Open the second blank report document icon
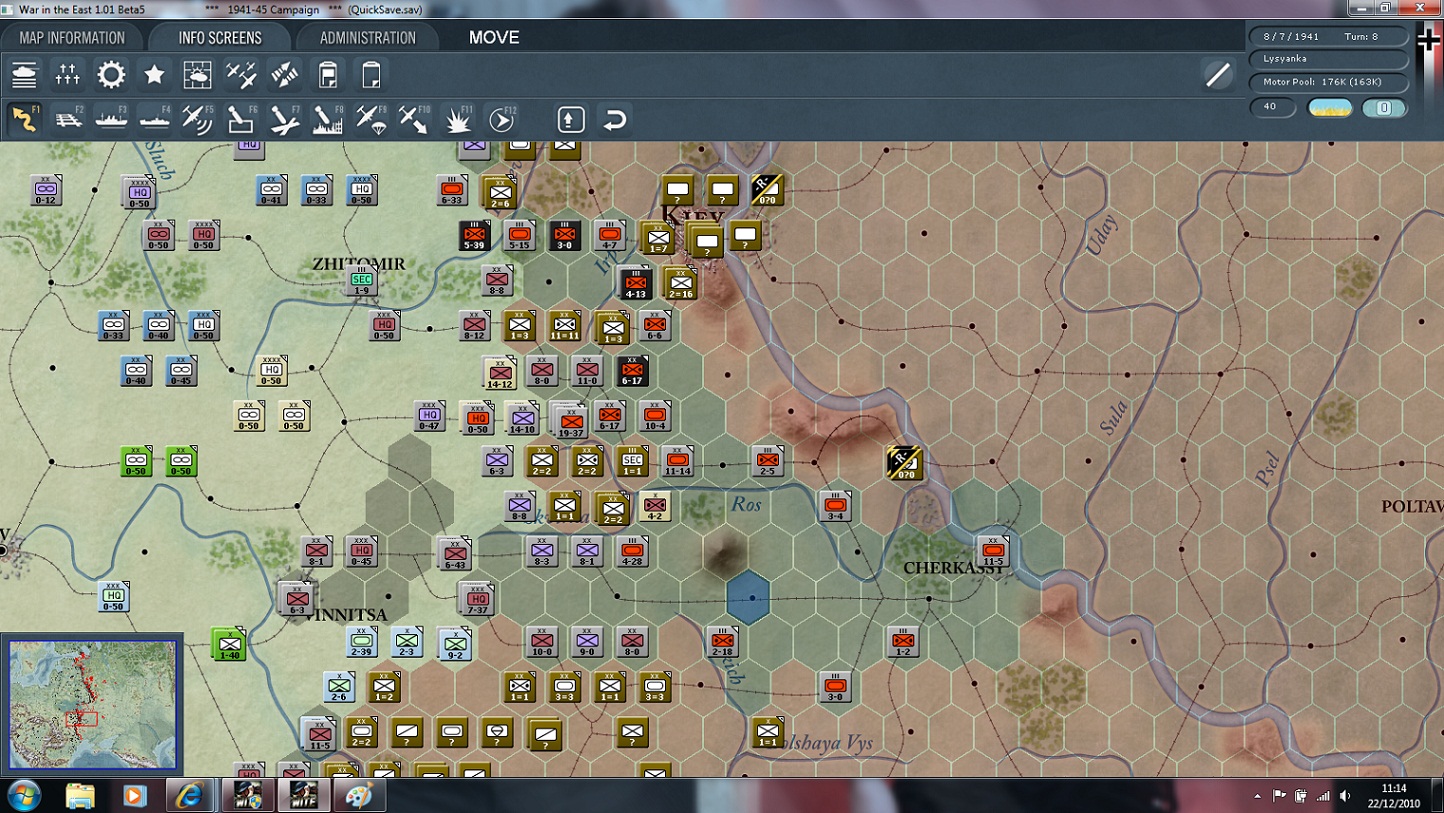Viewport: 1444px width, 813px height. 371,75
